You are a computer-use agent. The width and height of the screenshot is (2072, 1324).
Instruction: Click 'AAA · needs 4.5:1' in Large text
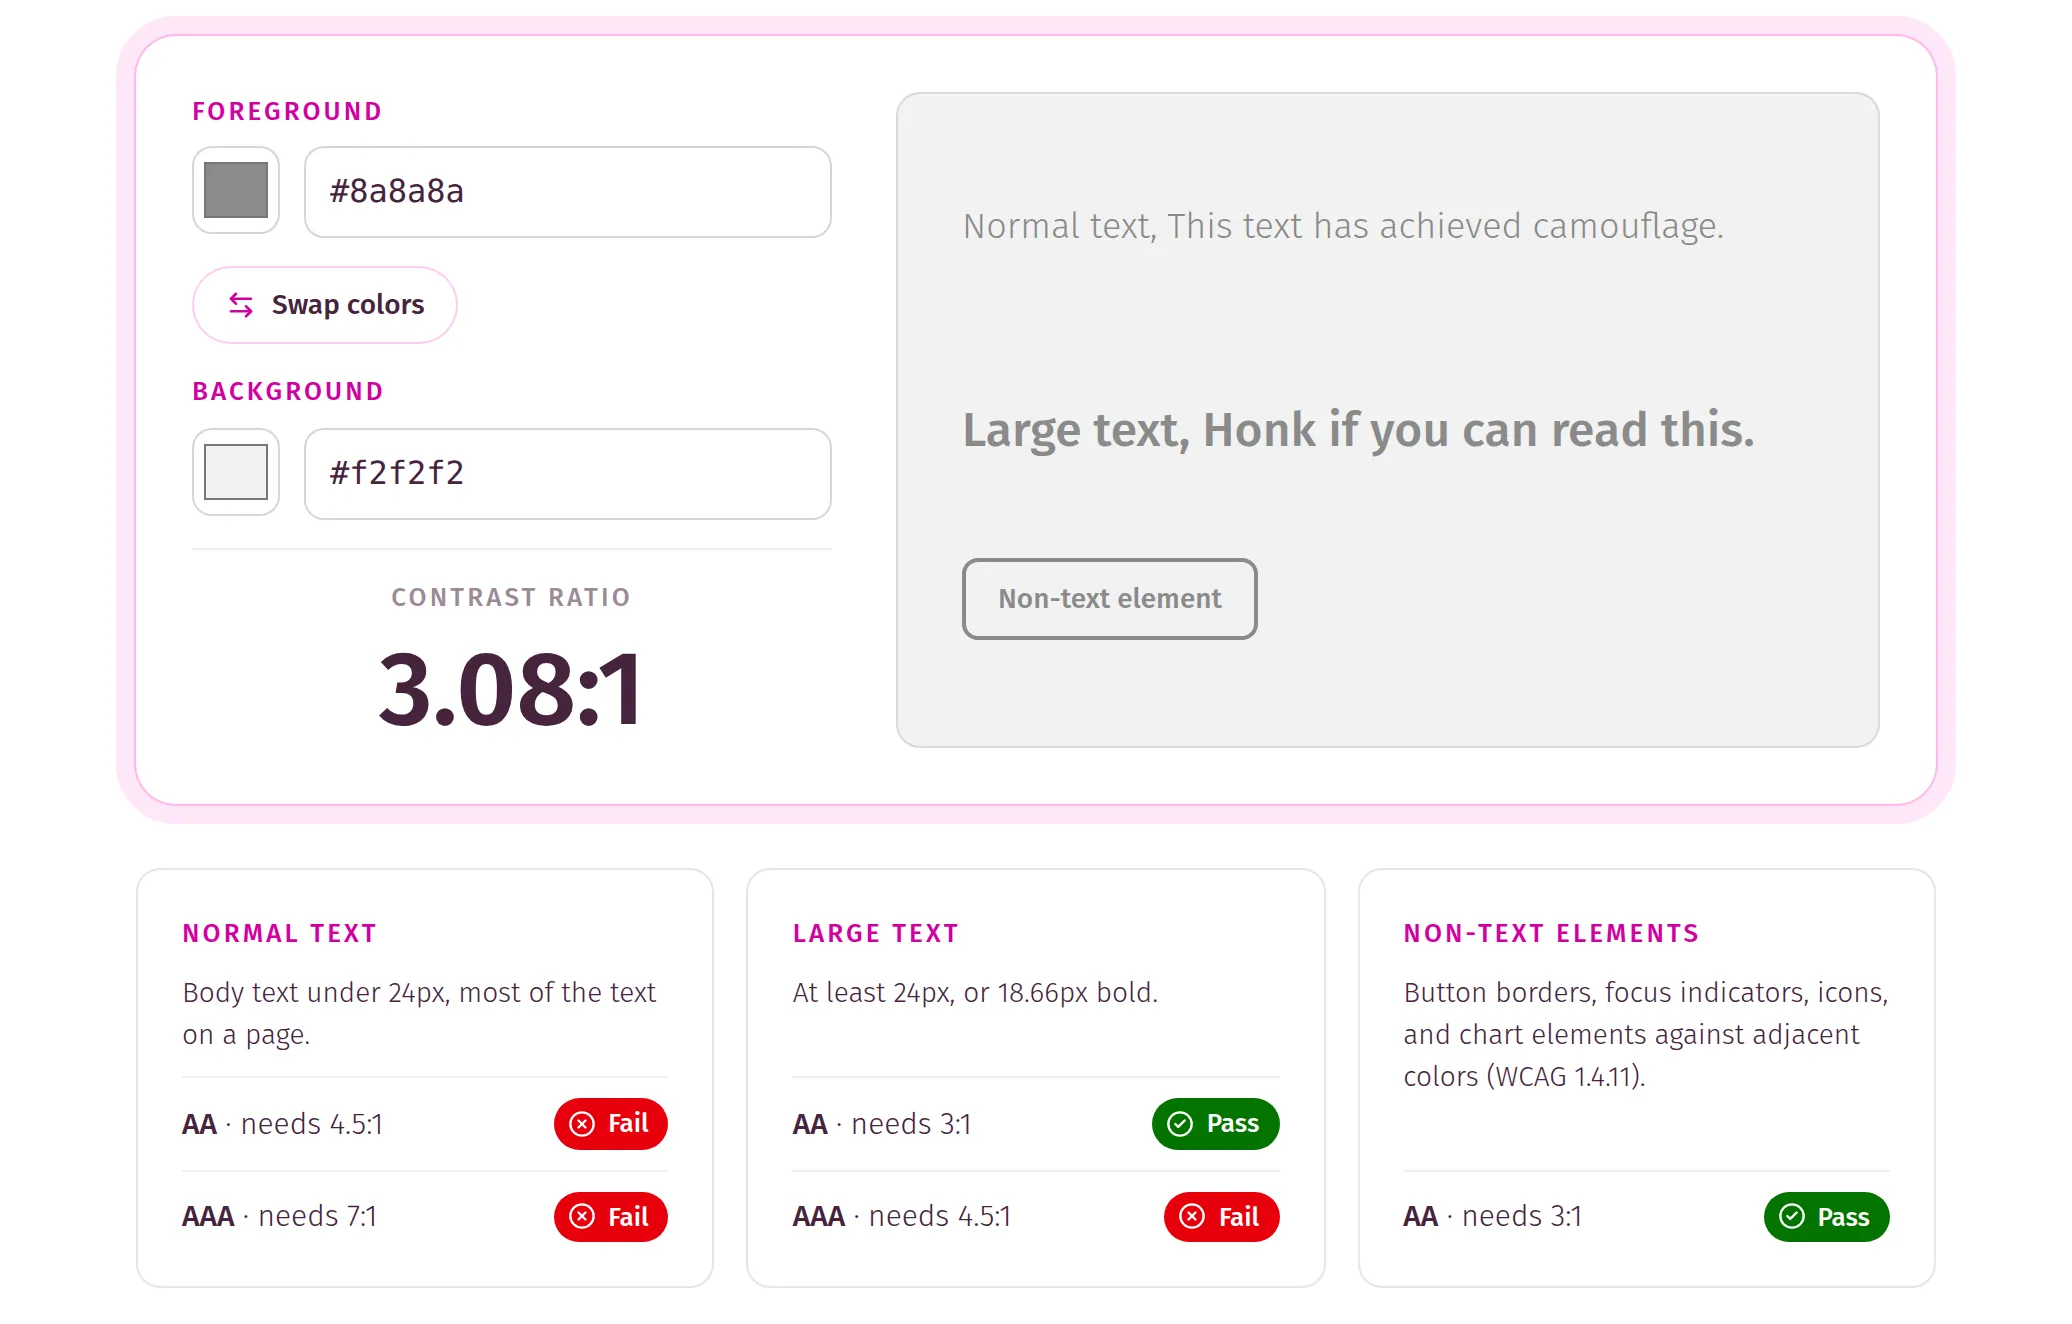tap(902, 1217)
